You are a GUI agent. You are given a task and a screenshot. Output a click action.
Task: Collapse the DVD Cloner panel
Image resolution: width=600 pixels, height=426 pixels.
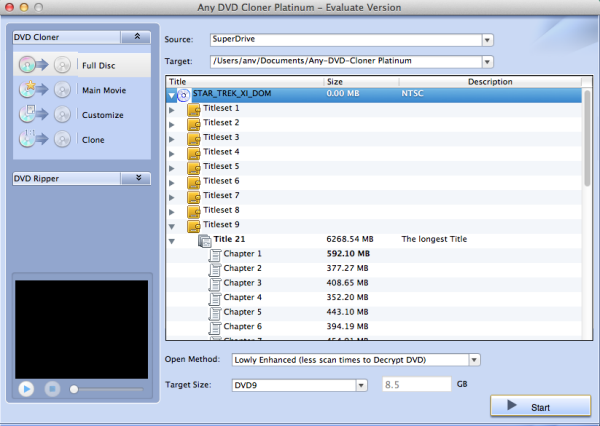[137, 37]
